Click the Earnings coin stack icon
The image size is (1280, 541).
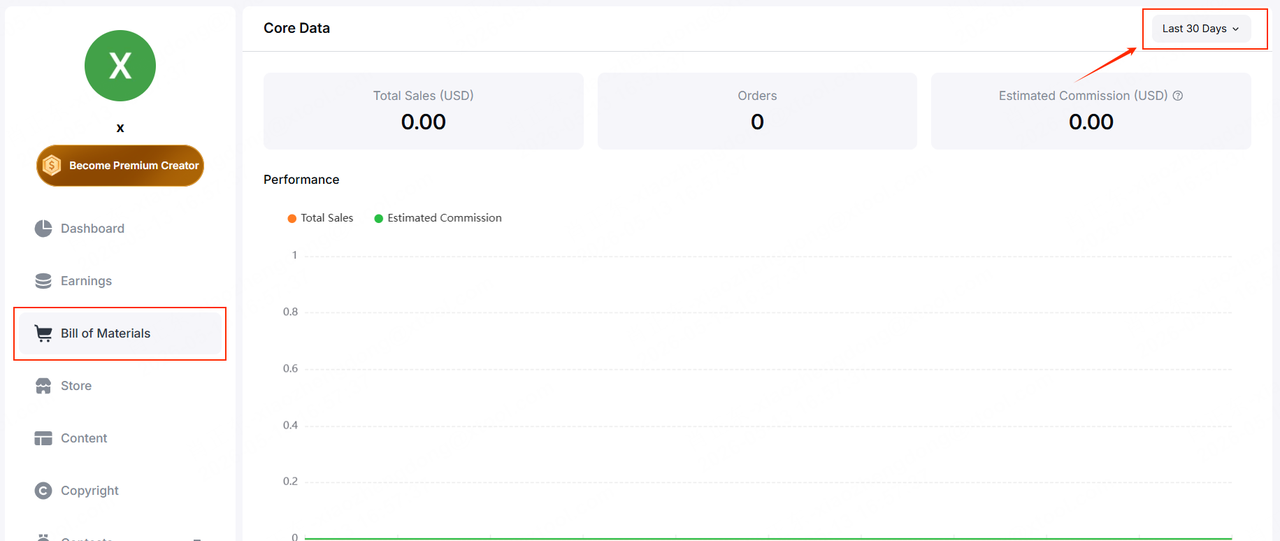coord(43,281)
